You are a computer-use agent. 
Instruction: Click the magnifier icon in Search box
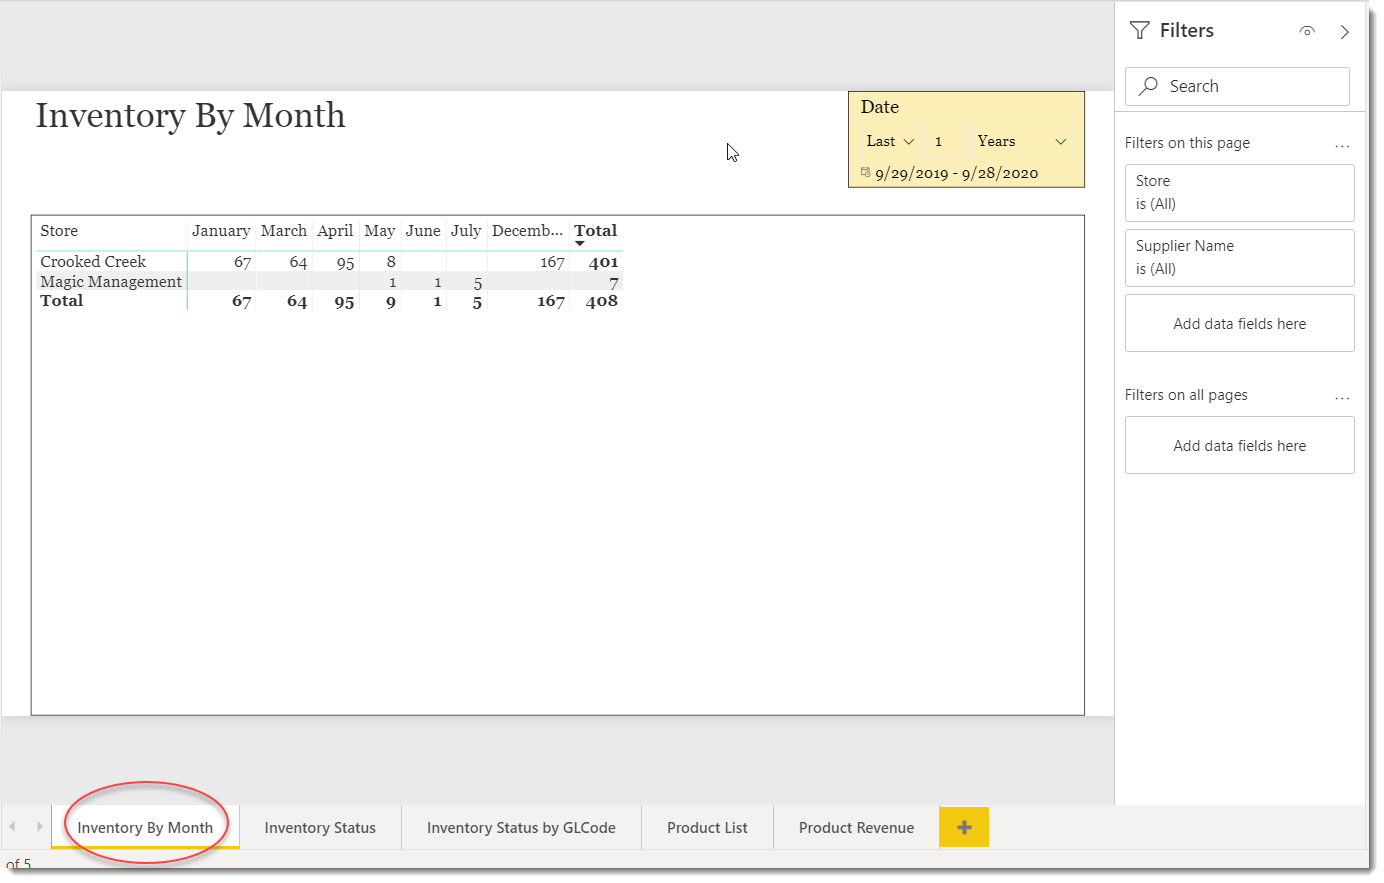point(1149,86)
